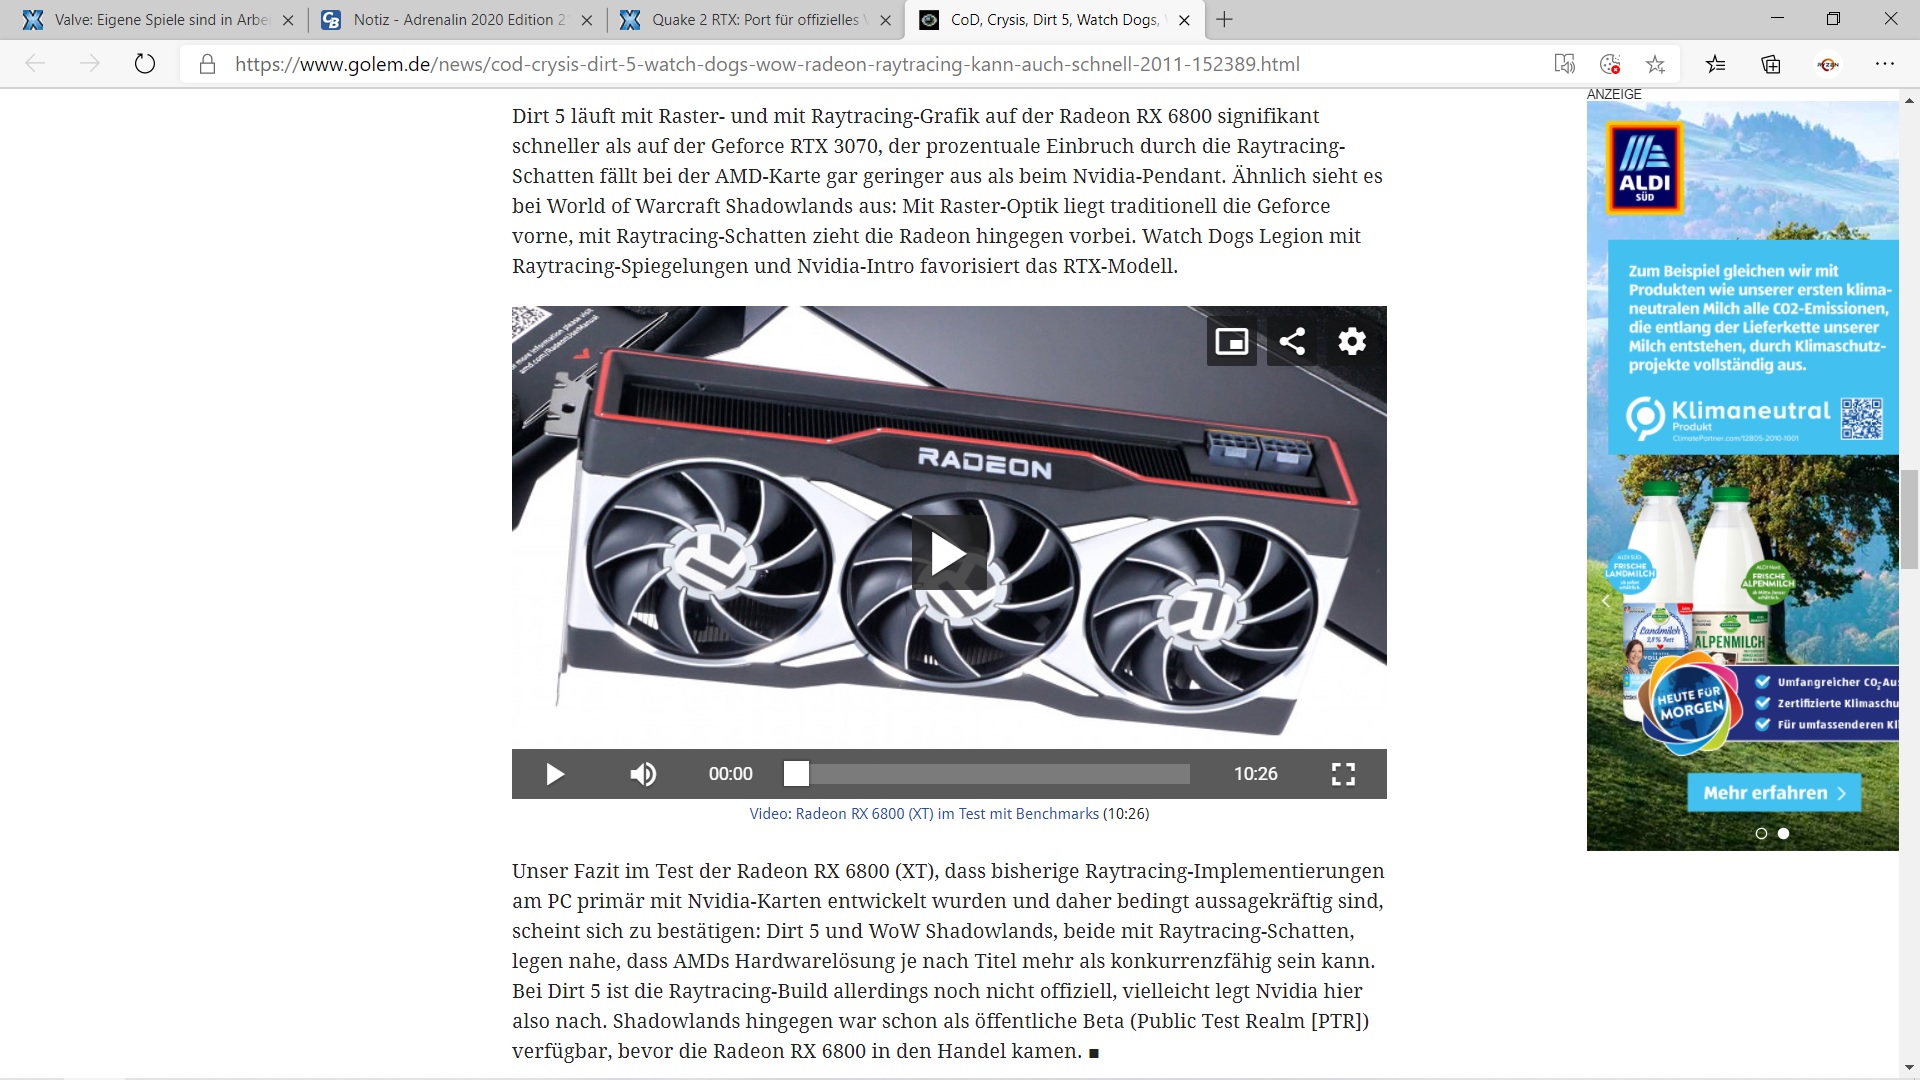This screenshot has height=1080, width=1920.
Task: Open Edge settings and more menu
Action: (x=1884, y=64)
